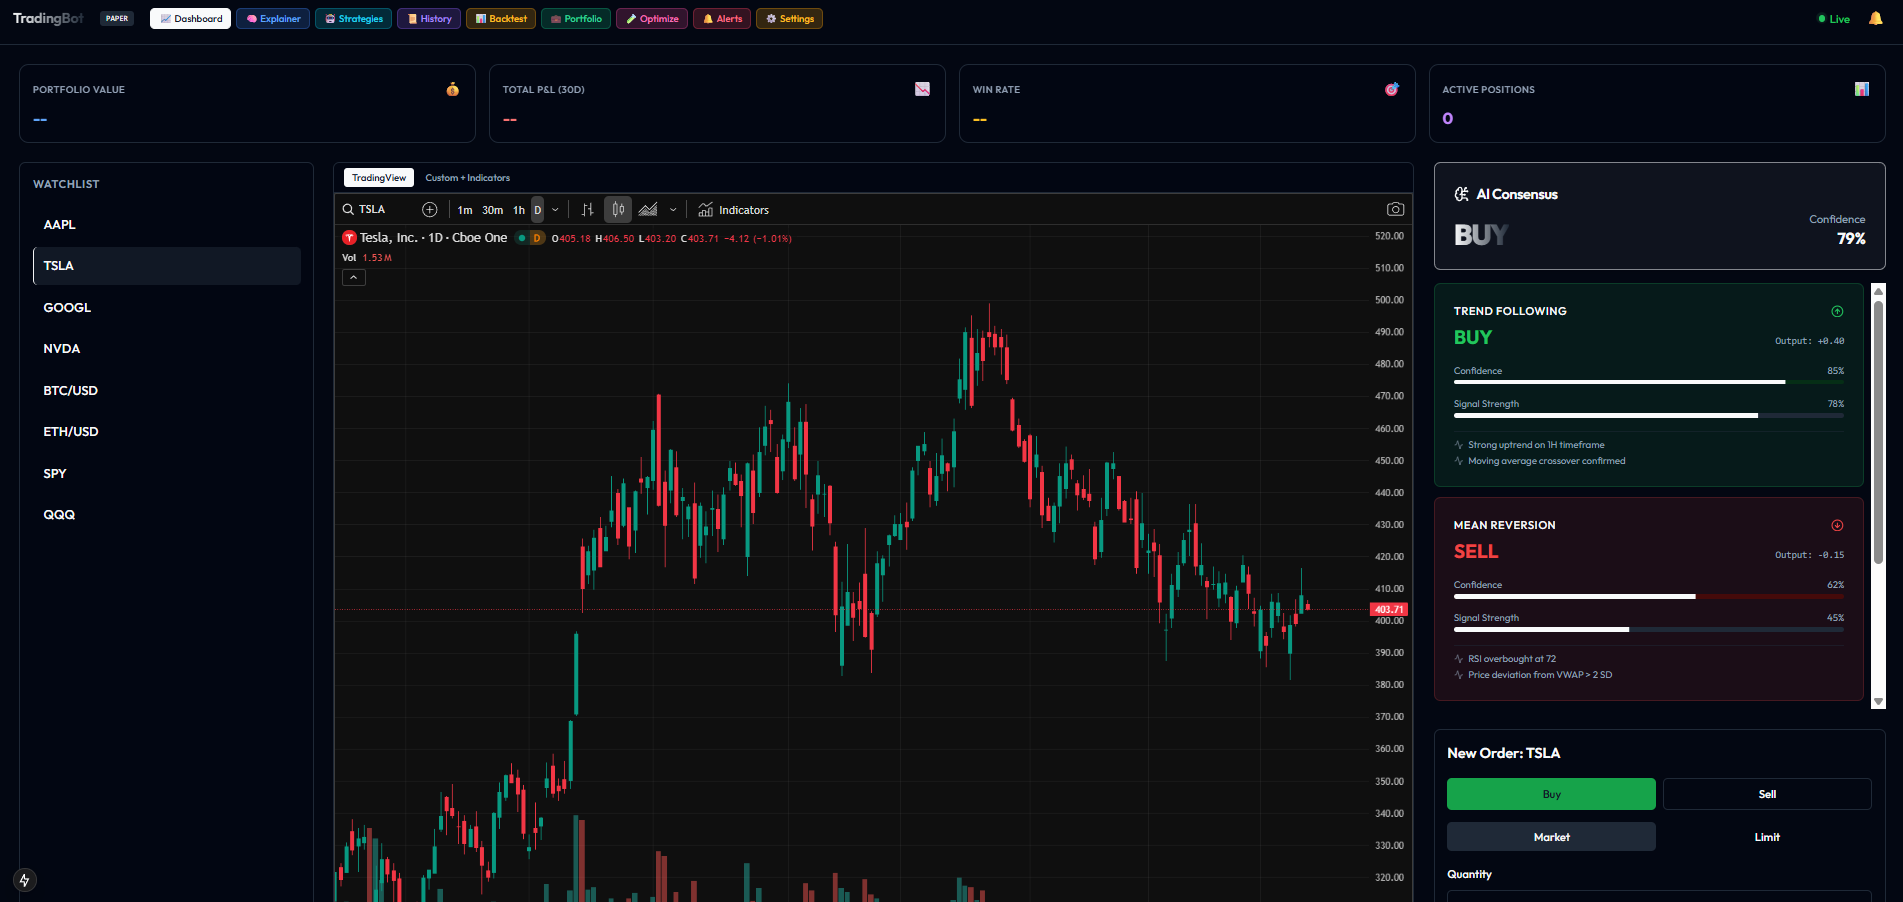Select NVDA from the watchlist
The height and width of the screenshot is (902, 1903).
pos(62,348)
